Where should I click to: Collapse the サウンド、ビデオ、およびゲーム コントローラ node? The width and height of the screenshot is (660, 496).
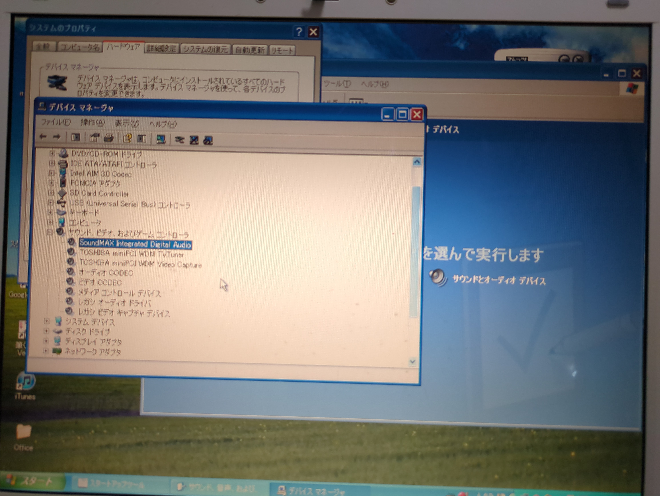50,232
